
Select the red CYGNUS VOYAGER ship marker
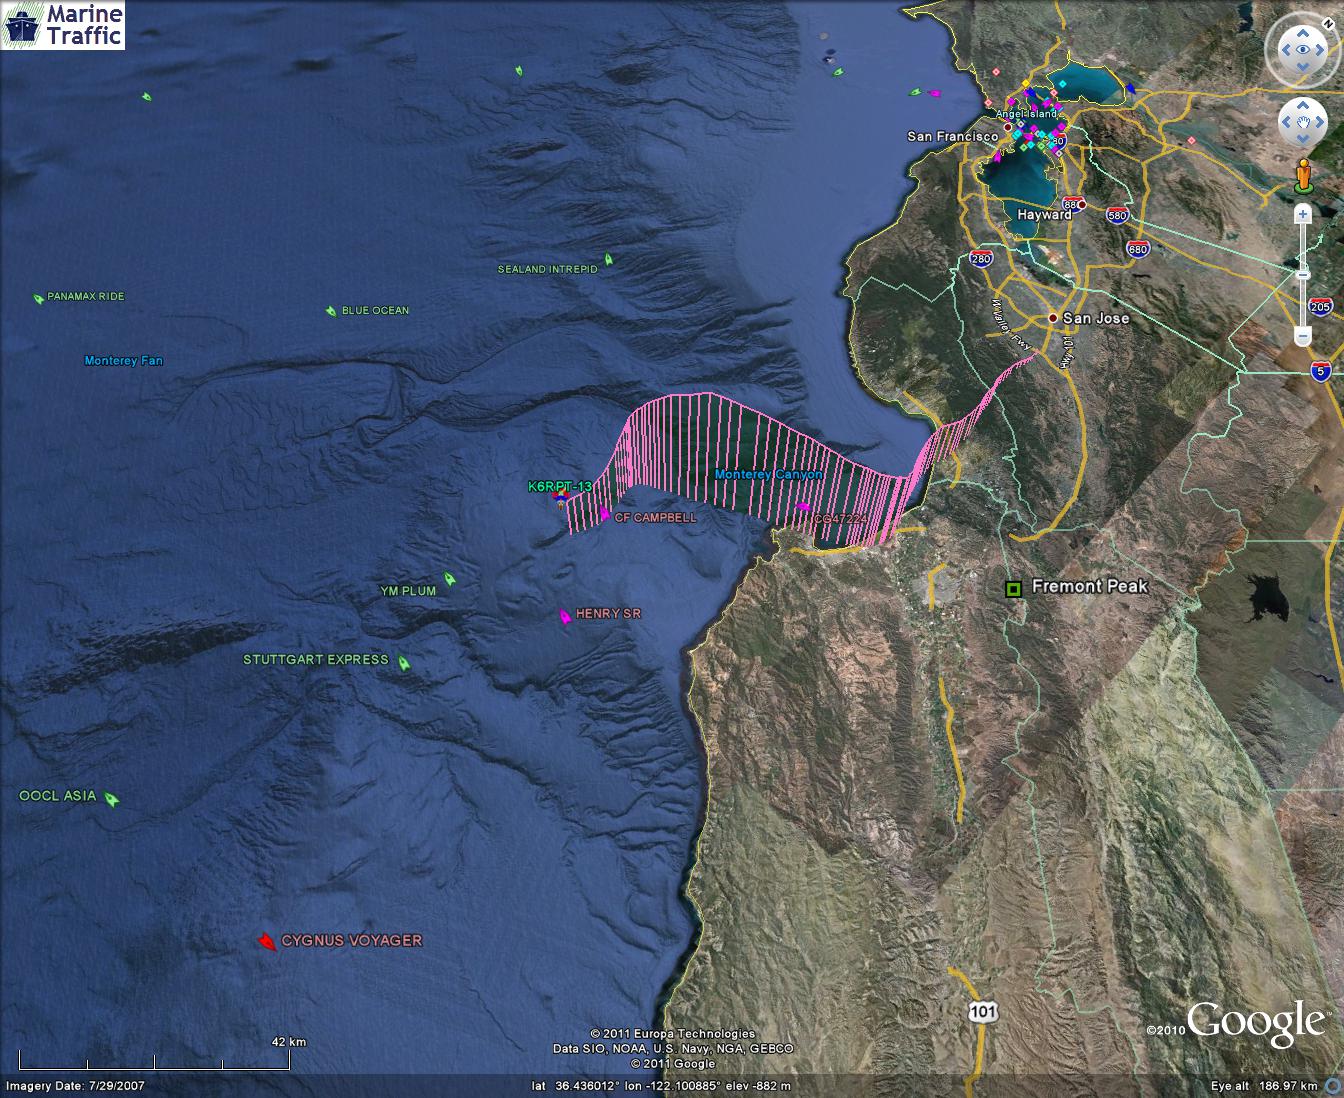click(266, 942)
